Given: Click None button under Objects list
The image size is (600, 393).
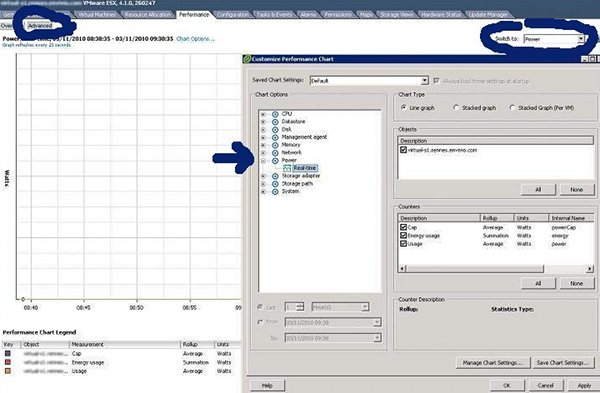Looking at the screenshot, I should point(577,189).
